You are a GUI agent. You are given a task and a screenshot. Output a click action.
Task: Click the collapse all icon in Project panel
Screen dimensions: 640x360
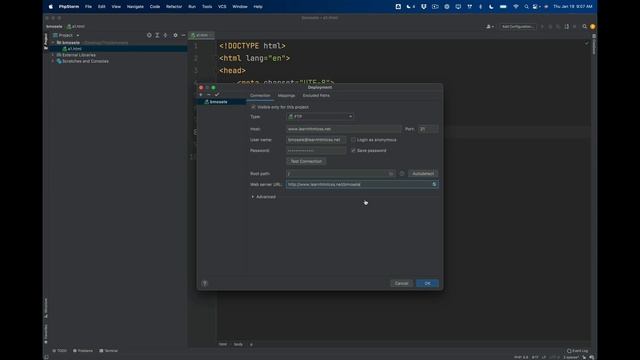point(165,36)
